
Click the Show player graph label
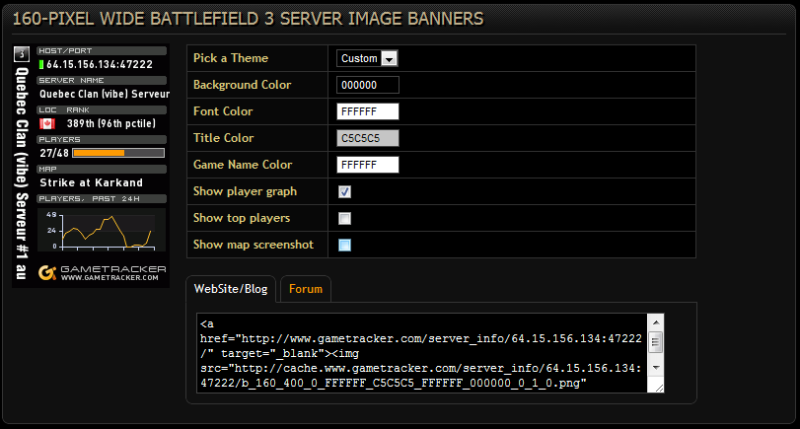[x=245, y=191]
